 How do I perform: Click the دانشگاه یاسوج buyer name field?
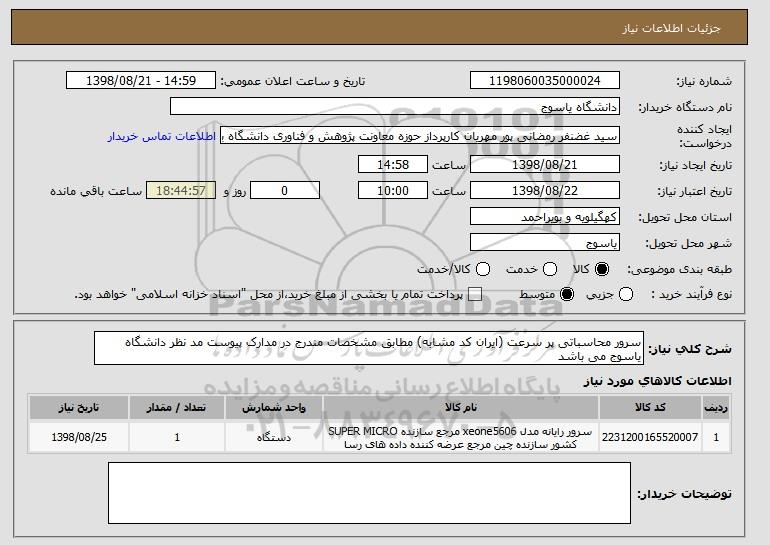coord(395,107)
